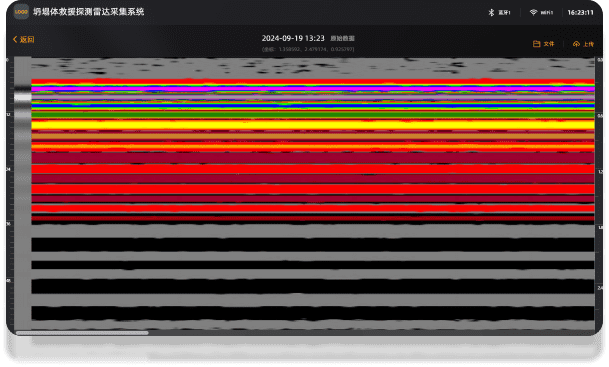Click the 坍塌体救援探测雷达采集系统 app title
609x367 pixels.
[89, 12]
